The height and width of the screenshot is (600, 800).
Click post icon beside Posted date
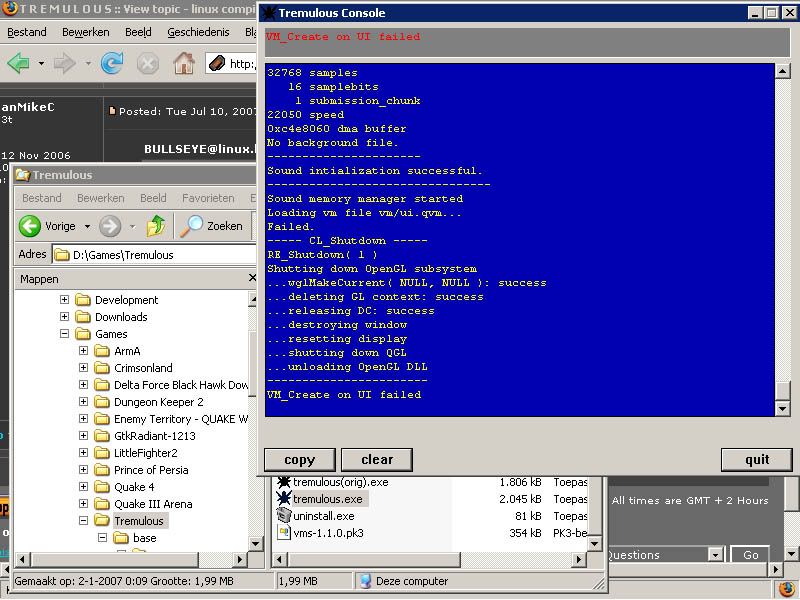112,111
